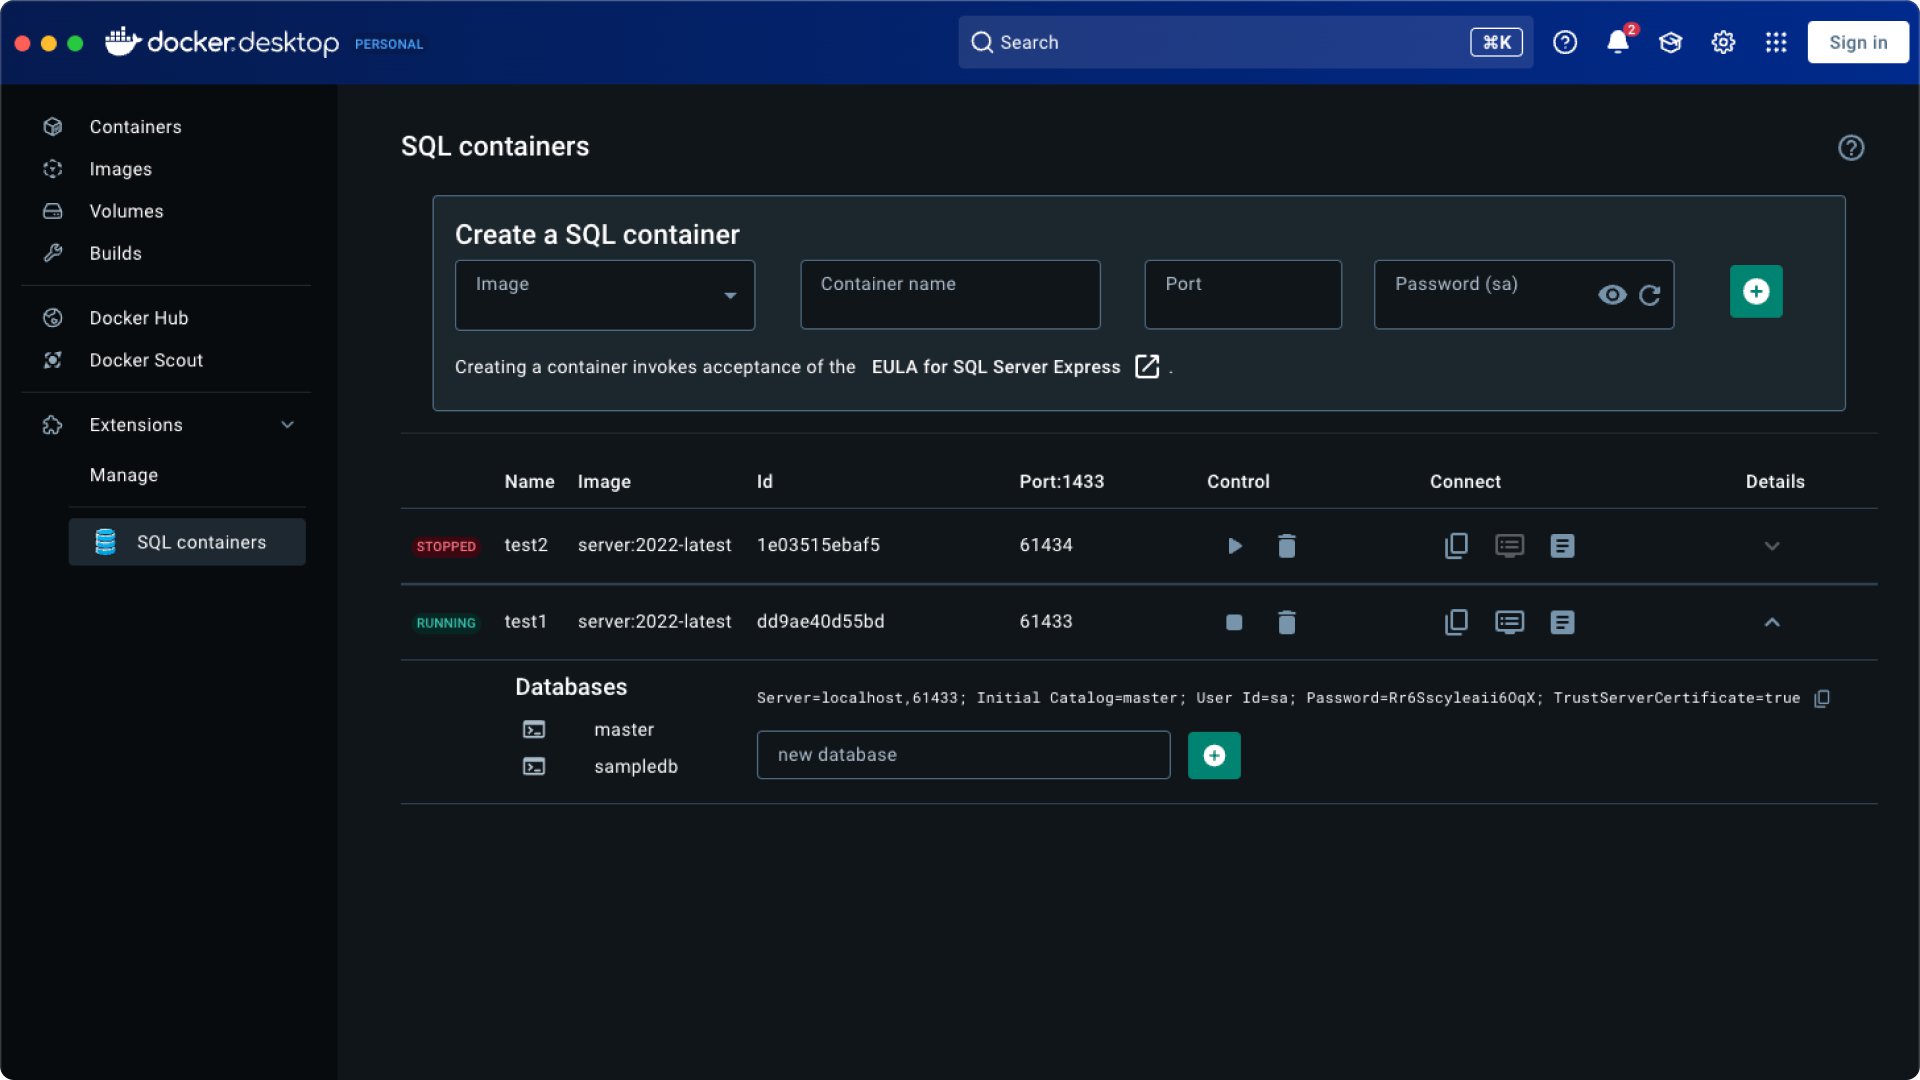Open the EULA for SQL Server Express link

(x=995, y=367)
